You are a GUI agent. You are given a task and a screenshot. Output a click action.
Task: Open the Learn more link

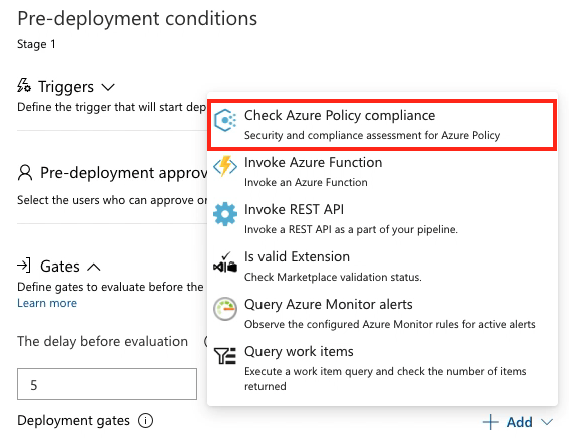click(x=47, y=303)
